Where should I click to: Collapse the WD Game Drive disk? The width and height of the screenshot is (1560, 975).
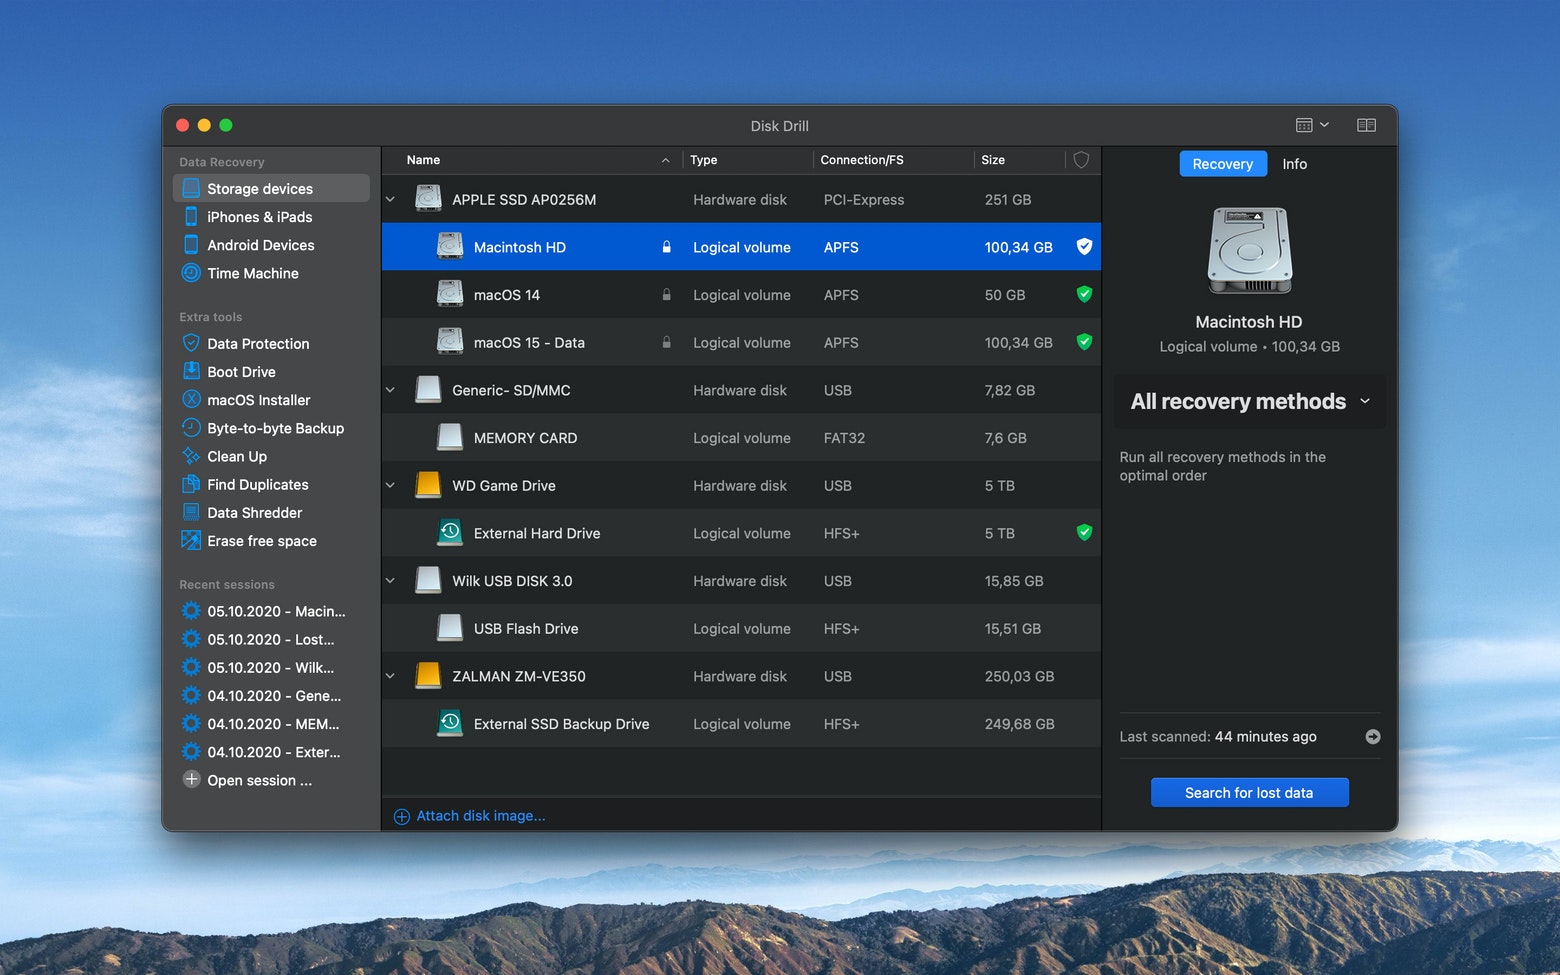point(391,485)
